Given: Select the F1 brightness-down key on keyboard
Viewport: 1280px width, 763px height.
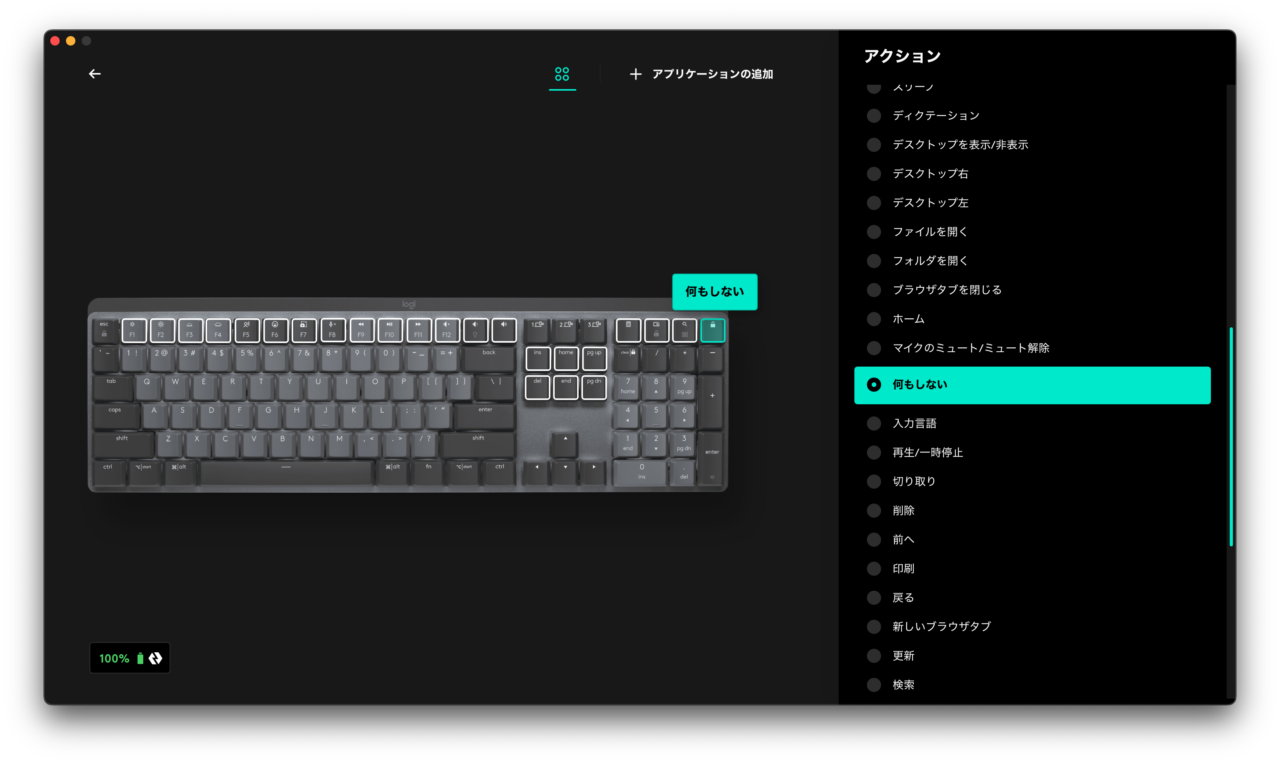Looking at the screenshot, I should [x=134, y=331].
